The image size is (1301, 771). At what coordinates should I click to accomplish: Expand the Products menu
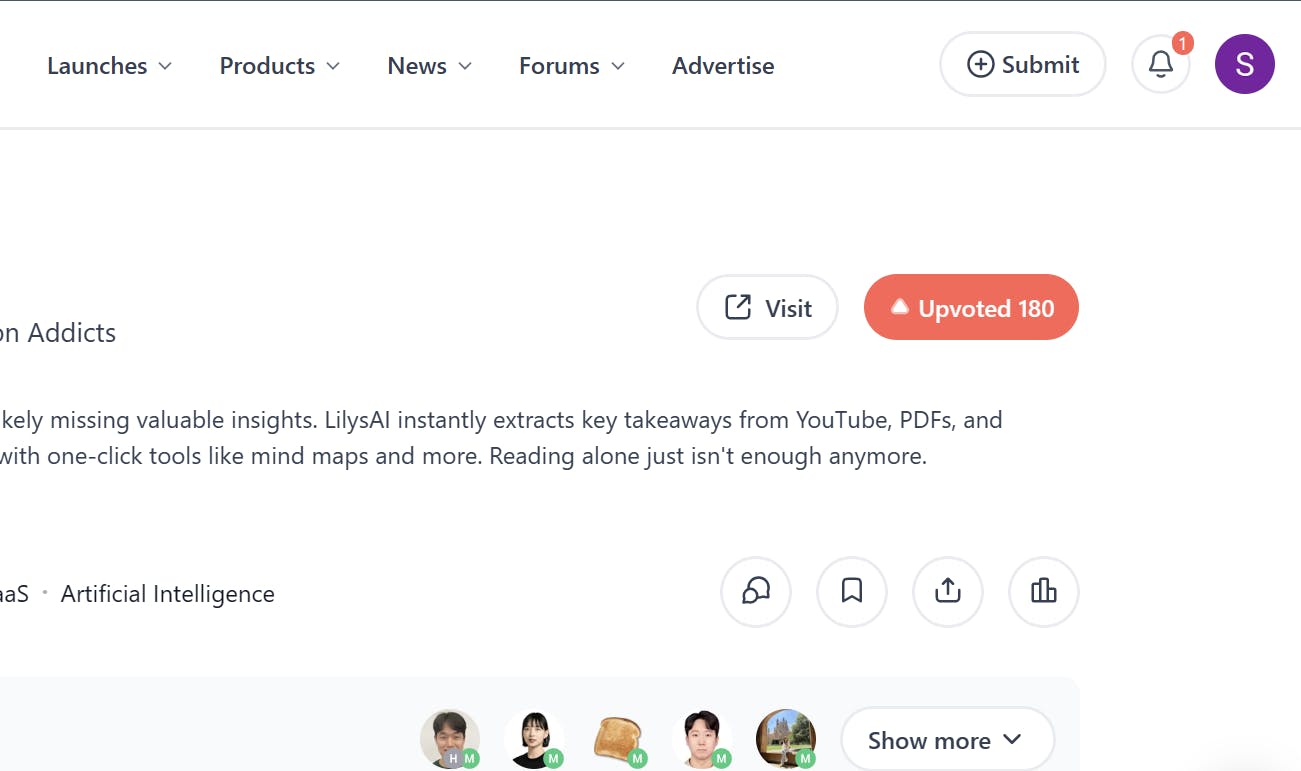click(x=280, y=66)
